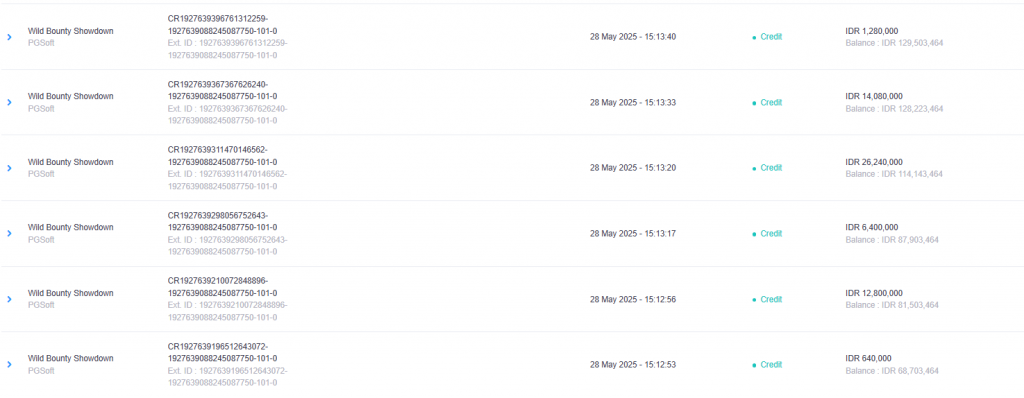
Task: Click the Ext. ID text starting 1927639196512643072
Action: pyautogui.click(x=227, y=376)
